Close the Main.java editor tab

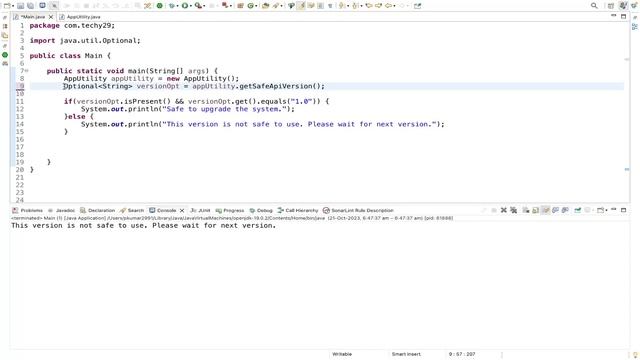click(x=51, y=17)
